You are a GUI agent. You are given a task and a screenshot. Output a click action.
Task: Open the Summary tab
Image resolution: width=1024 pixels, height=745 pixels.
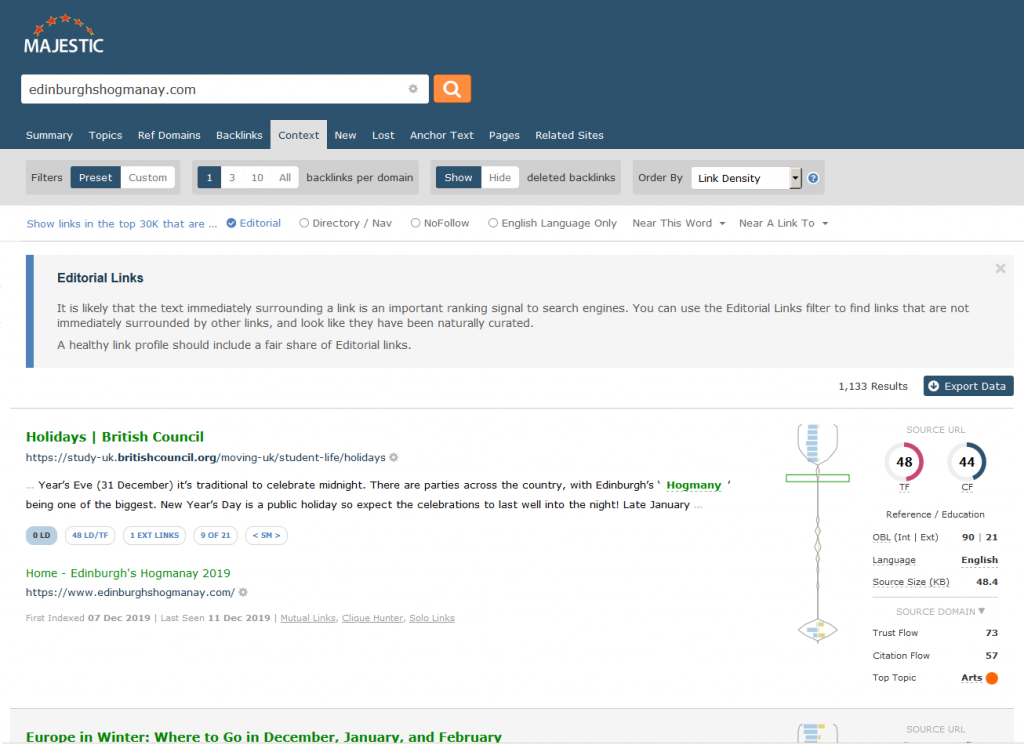(49, 135)
